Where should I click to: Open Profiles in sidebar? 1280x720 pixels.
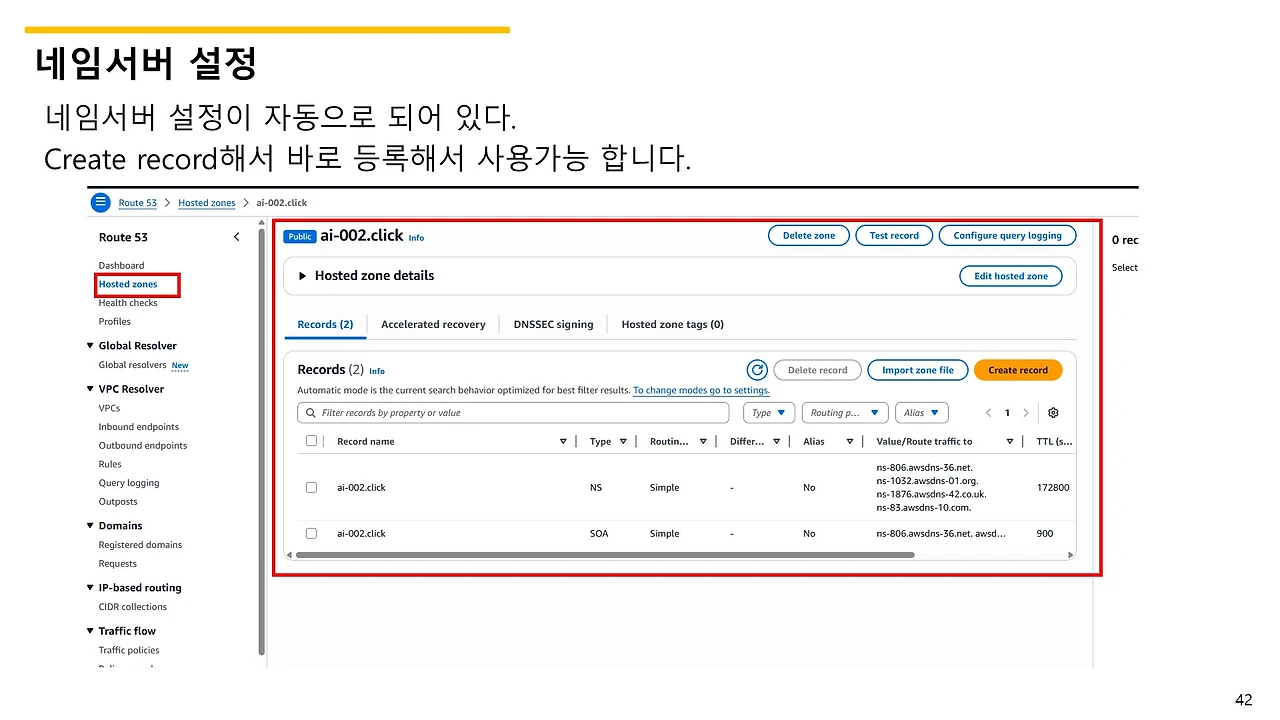coord(115,322)
